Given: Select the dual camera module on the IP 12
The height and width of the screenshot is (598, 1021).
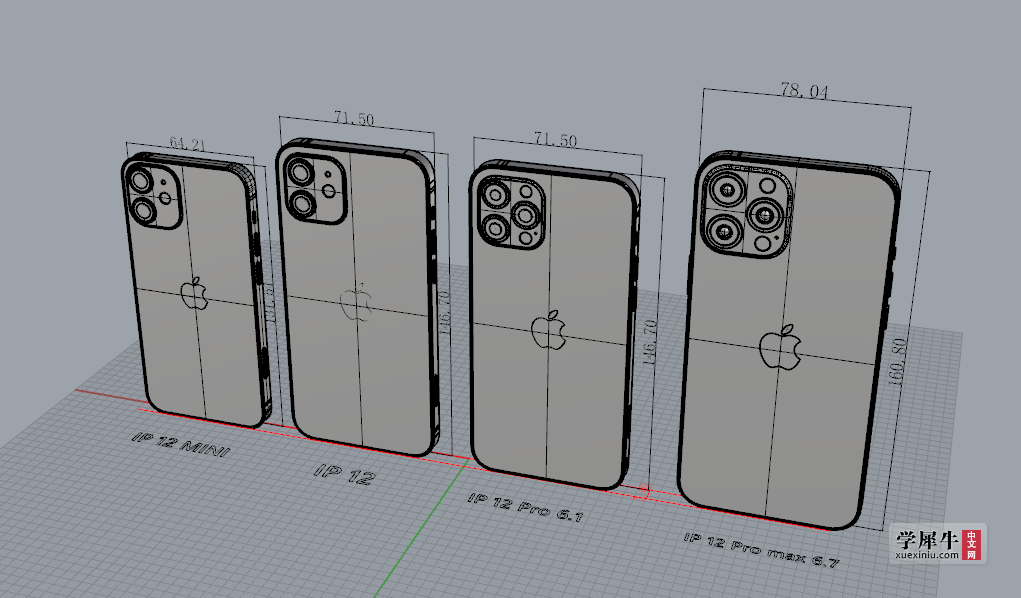Looking at the screenshot, I should (x=315, y=190).
